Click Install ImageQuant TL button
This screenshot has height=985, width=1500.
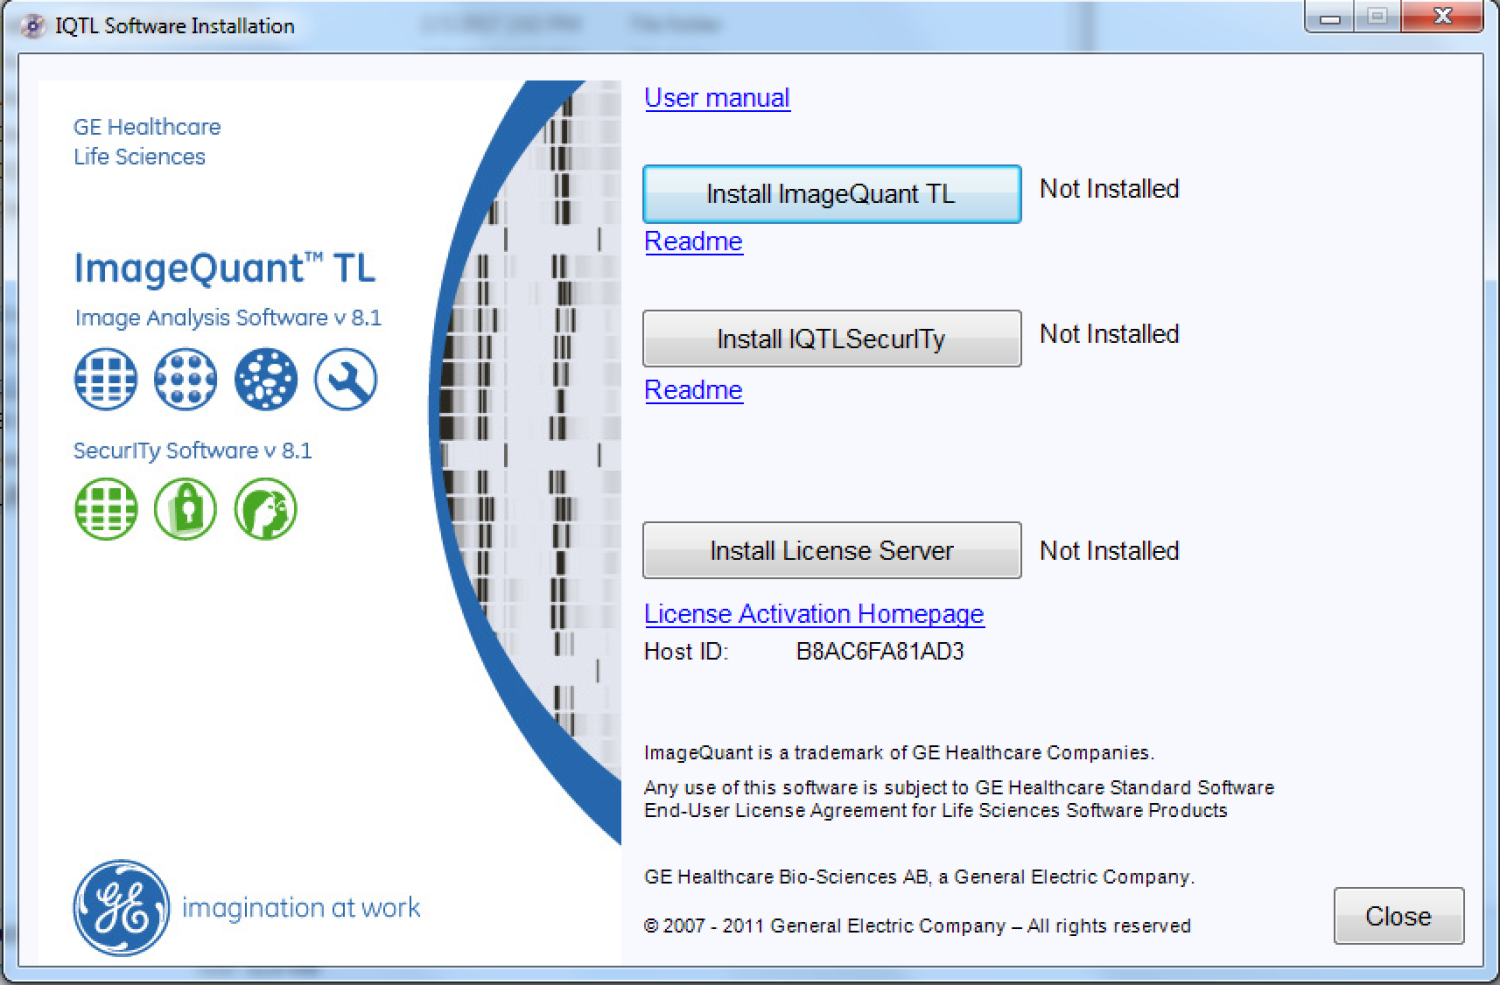coord(832,194)
